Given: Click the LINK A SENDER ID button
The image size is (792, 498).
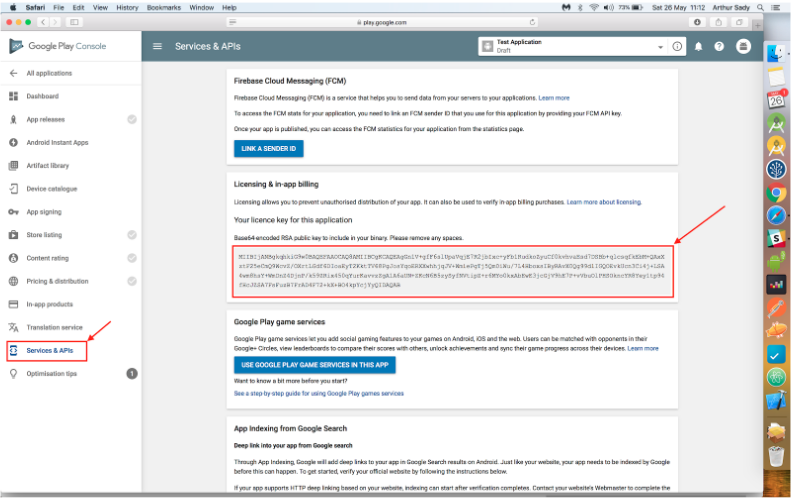Looking at the screenshot, I should (x=269, y=148).
